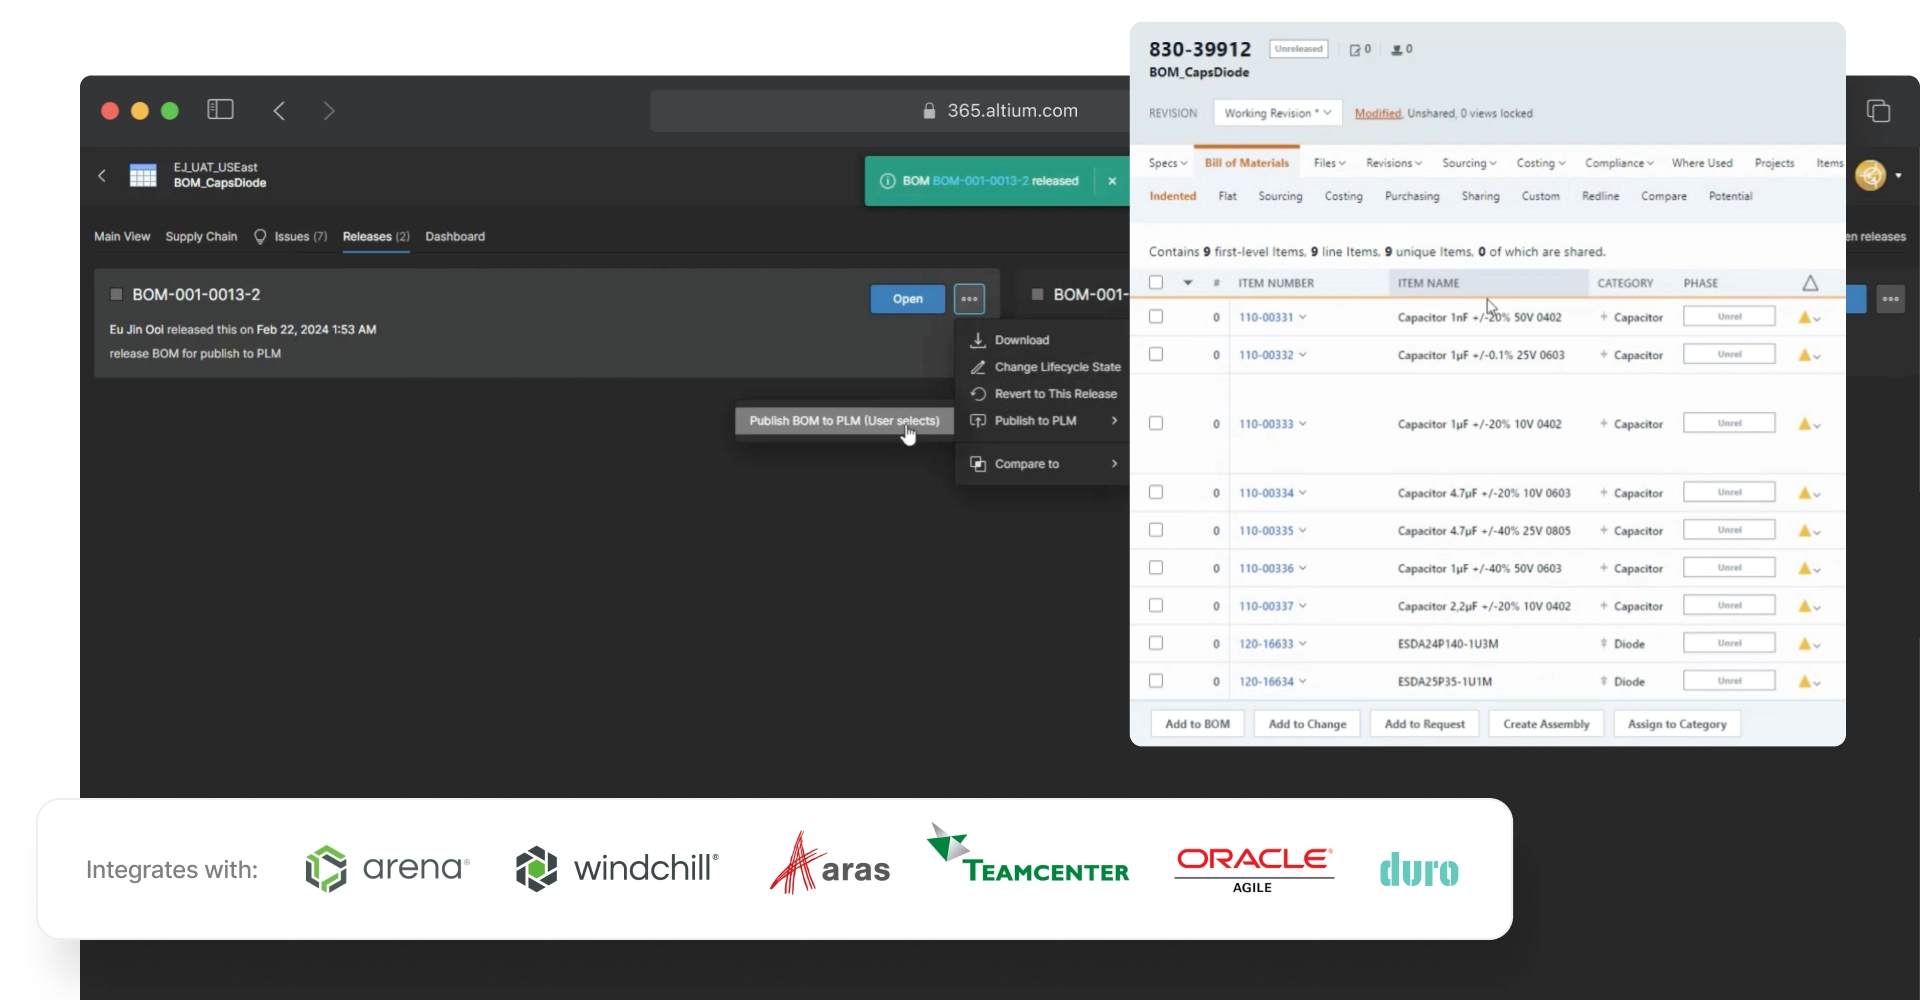
Task: Select the Flat BOM view tab
Action: click(x=1227, y=197)
